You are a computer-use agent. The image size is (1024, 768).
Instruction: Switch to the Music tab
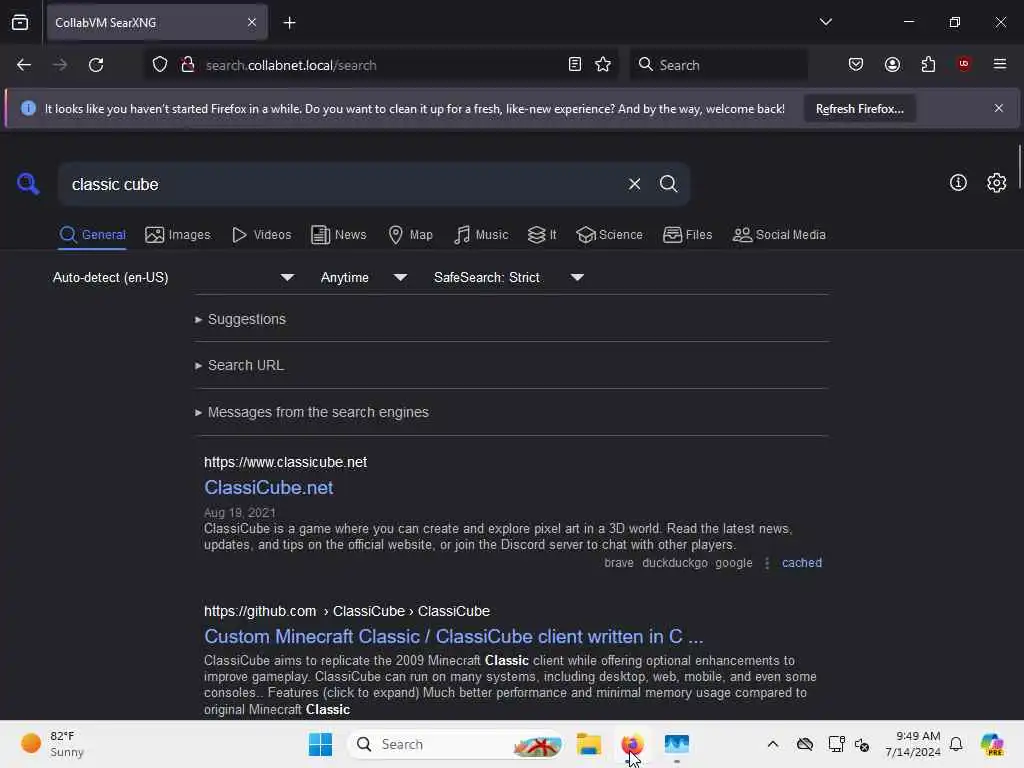481,234
